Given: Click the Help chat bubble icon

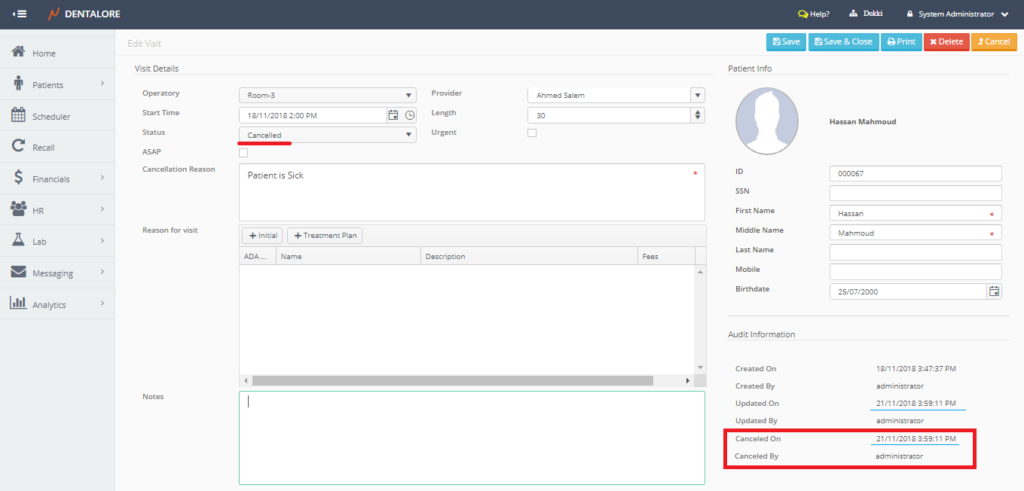Looking at the screenshot, I should (x=802, y=14).
